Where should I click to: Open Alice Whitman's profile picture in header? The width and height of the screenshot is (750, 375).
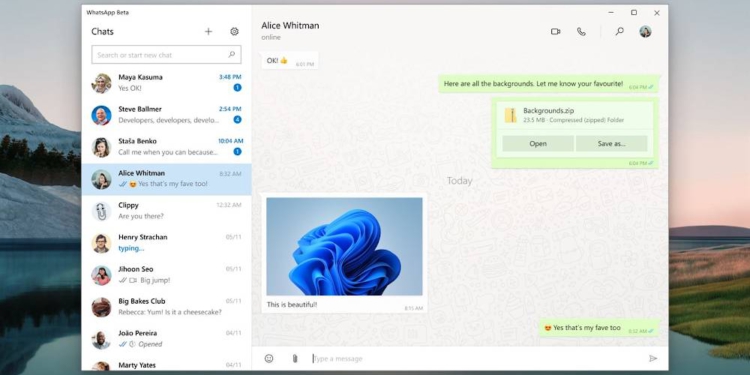click(x=645, y=32)
